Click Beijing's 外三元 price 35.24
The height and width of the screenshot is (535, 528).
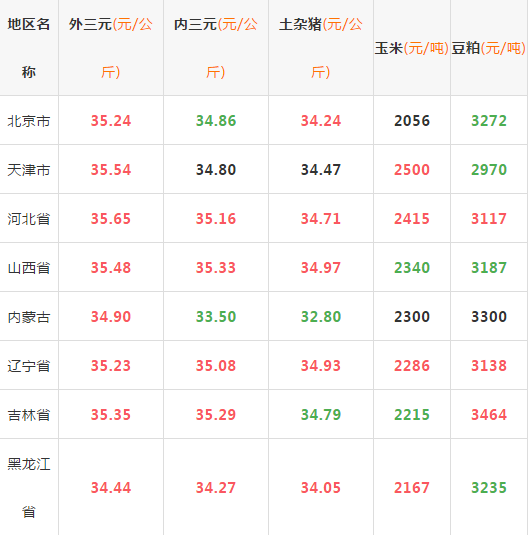click(x=111, y=121)
